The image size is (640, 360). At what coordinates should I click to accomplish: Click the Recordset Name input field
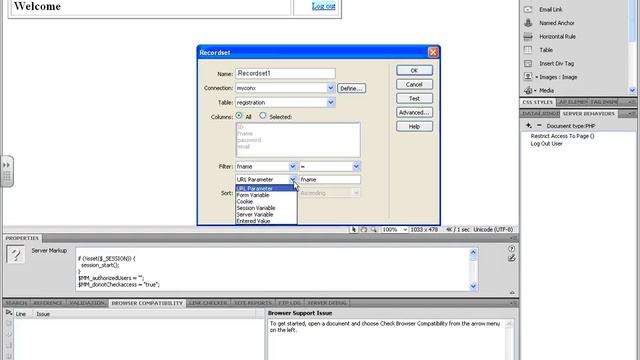(285, 73)
